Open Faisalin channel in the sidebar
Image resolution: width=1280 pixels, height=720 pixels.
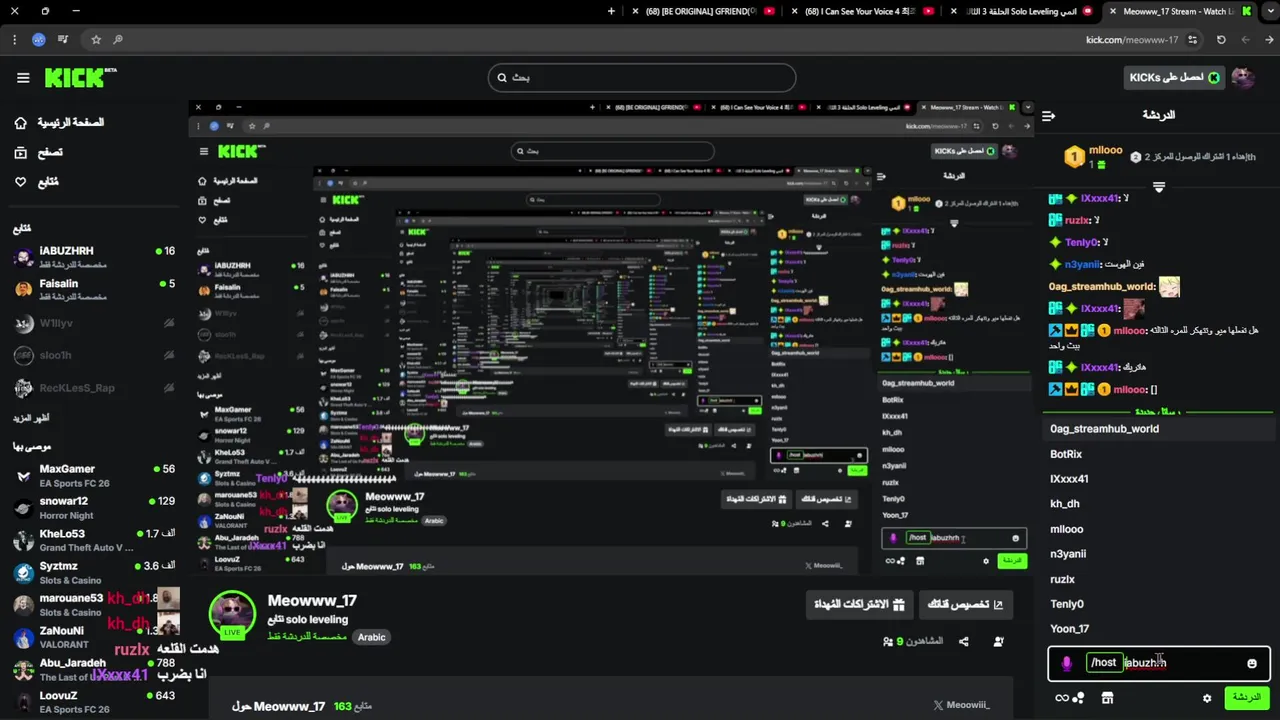click(x=94, y=290)
